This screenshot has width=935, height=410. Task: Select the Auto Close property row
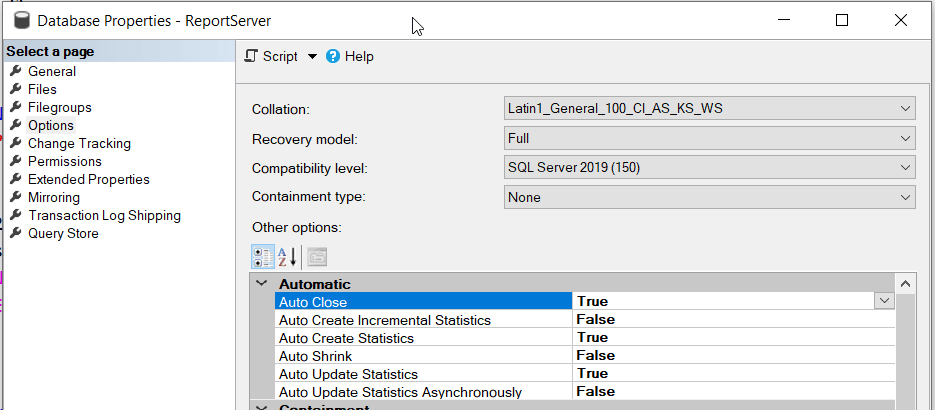[584, 302]
